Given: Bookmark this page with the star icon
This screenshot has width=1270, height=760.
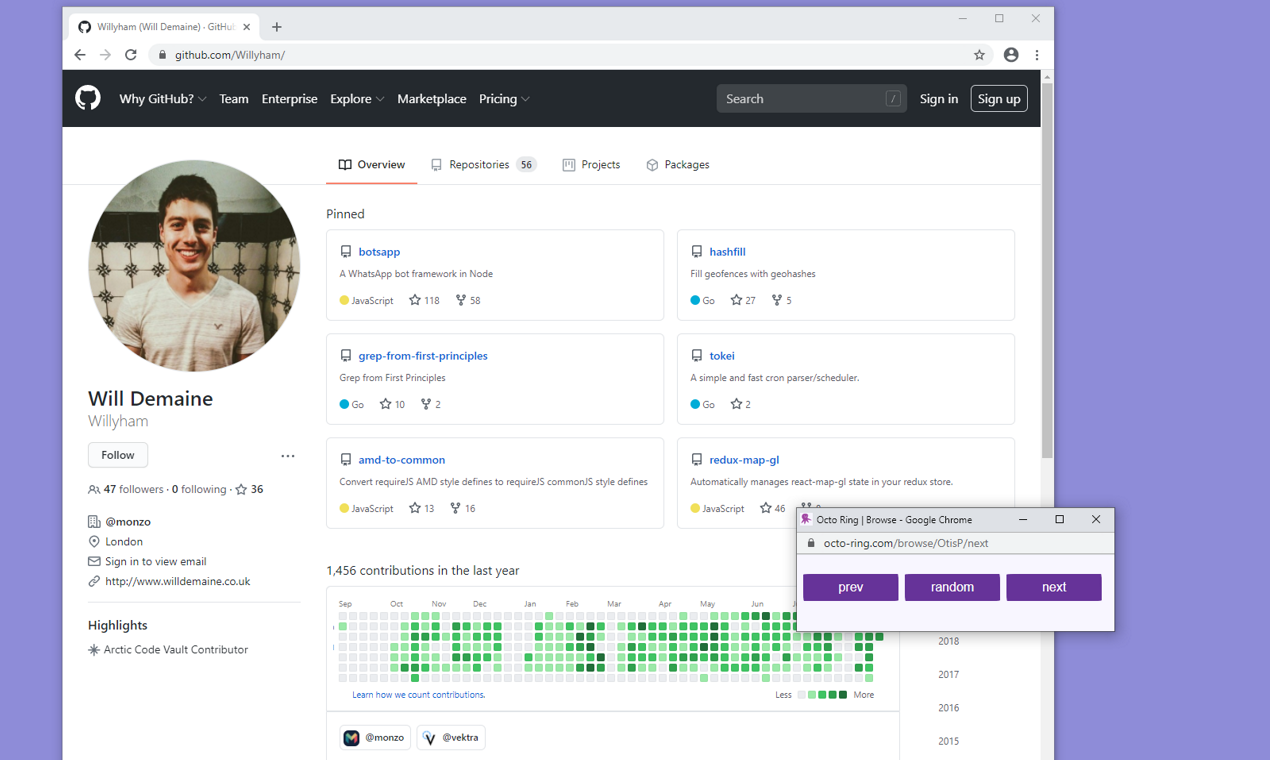Looking at the screenshot, I should pyautogui.click(x=979, y=55).
